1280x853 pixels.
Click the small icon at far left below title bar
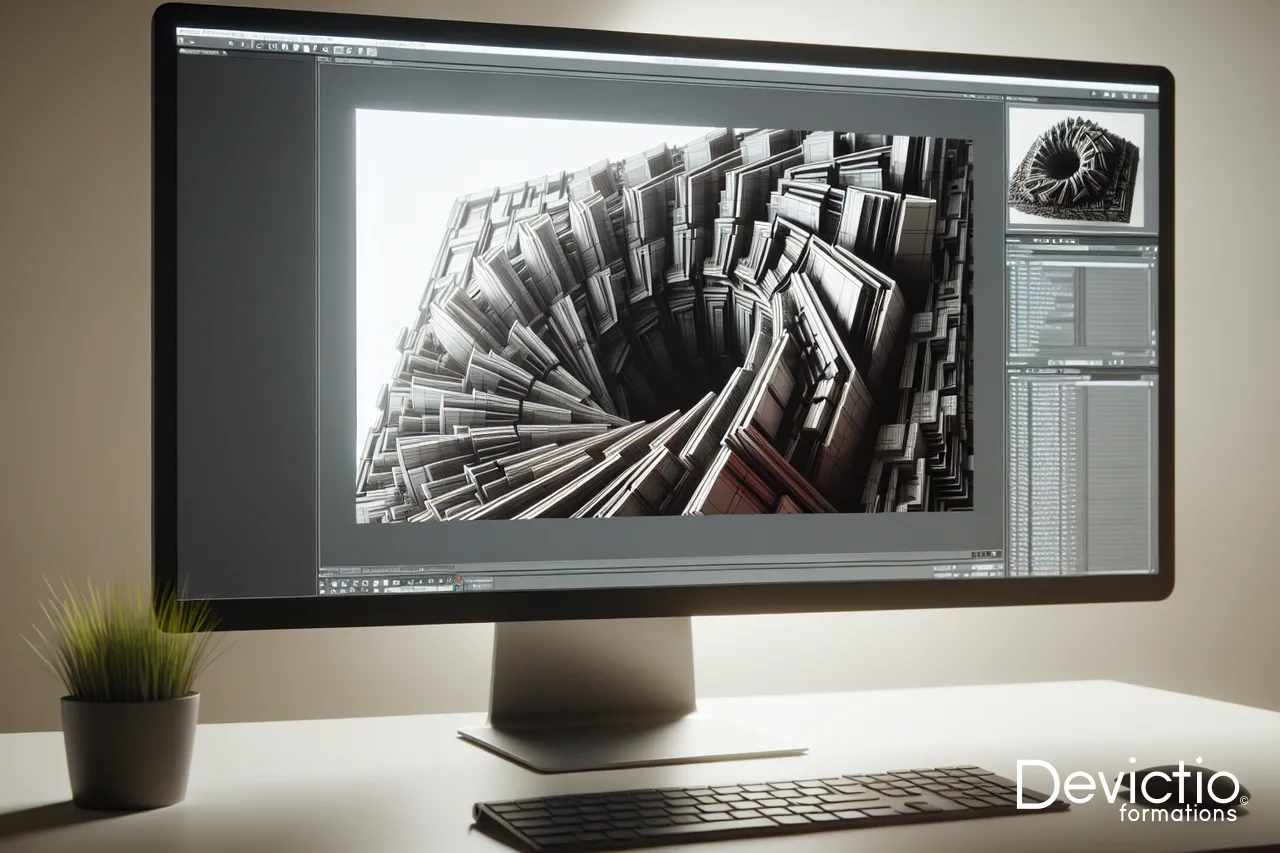(x=181, y=41)
